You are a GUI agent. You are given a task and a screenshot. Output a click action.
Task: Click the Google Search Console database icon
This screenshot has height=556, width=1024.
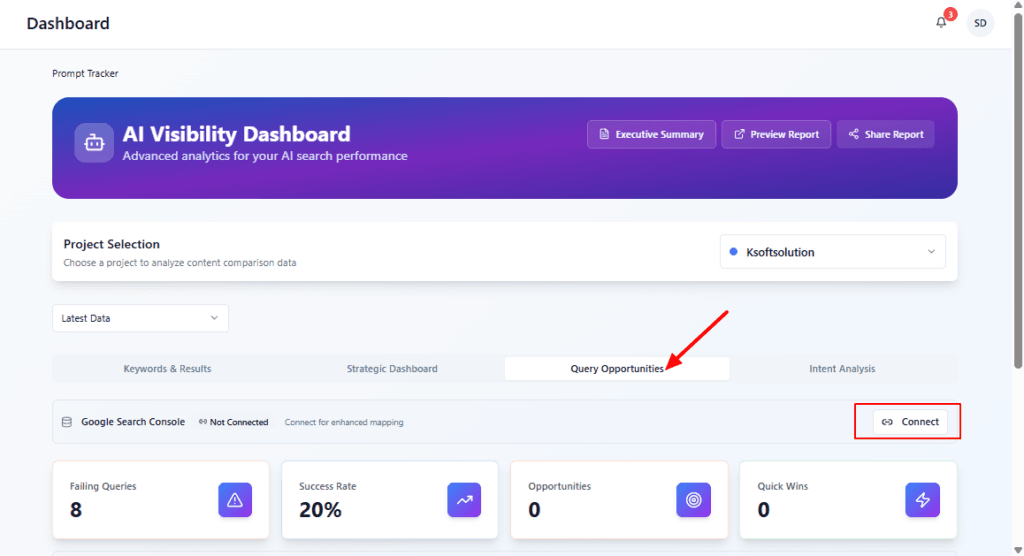[x=67, y=422]
